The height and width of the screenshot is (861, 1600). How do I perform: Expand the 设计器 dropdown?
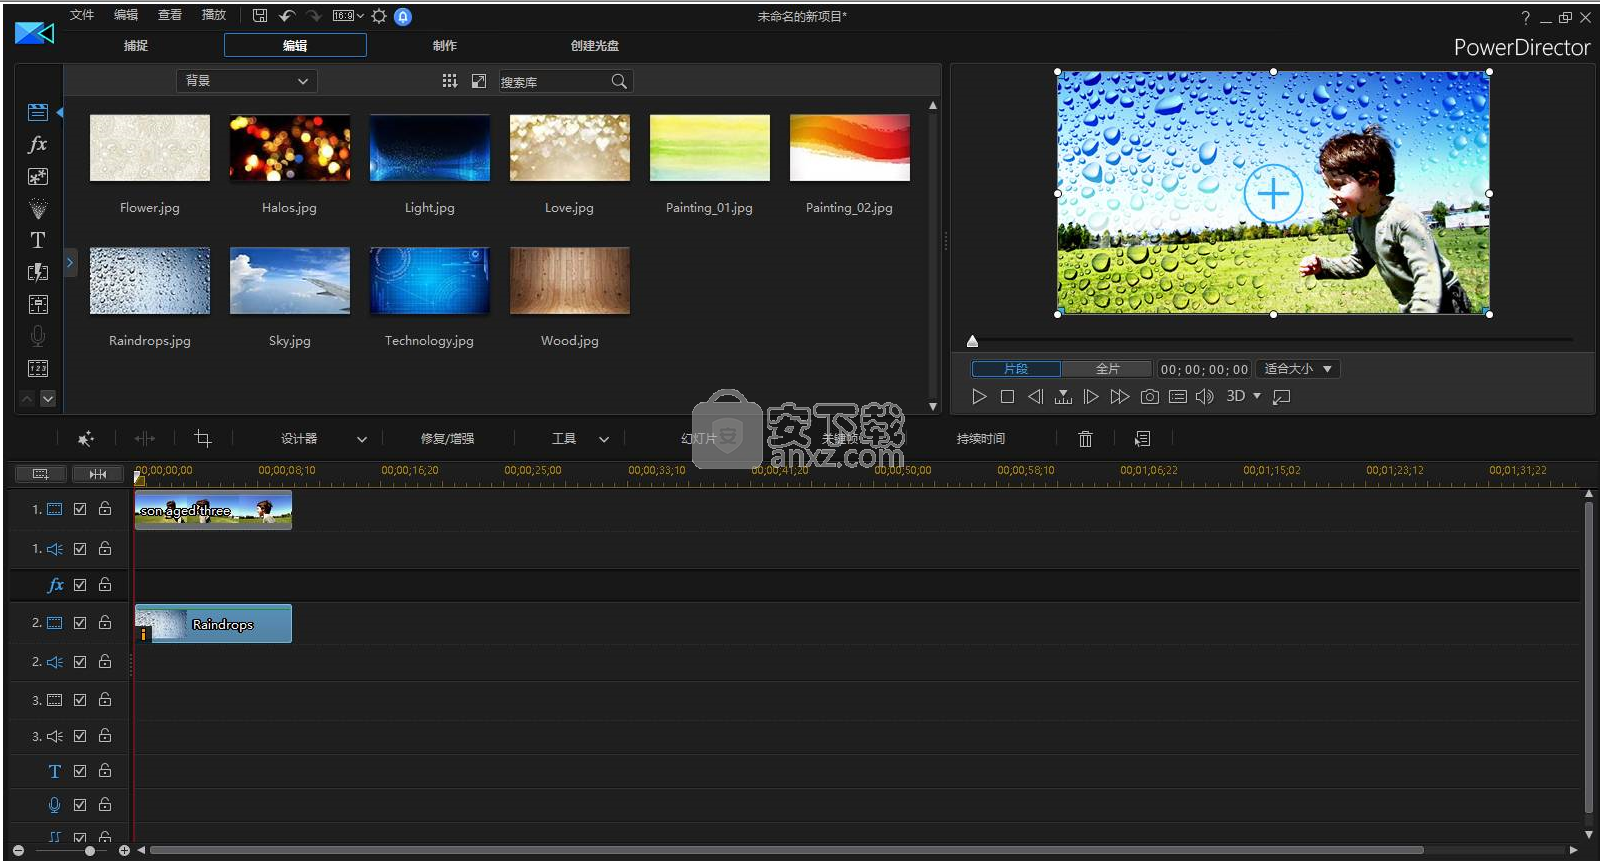click(361, 439)
